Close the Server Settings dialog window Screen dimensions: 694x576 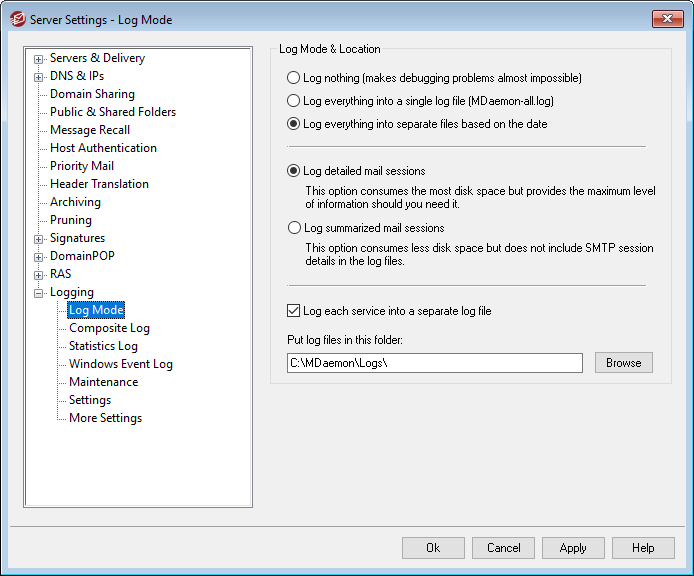pyautogui.click(x=667, y=19)
